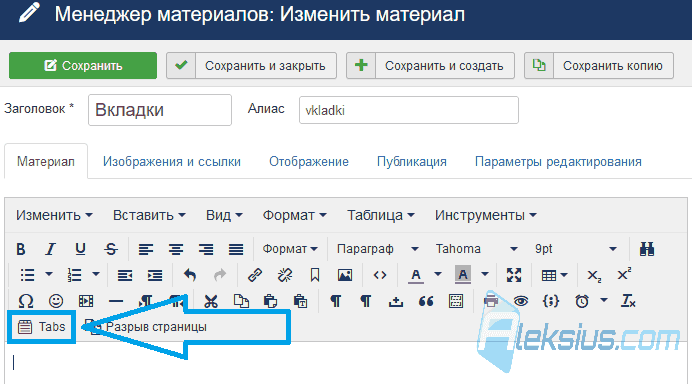Toggle paste as plain text
The image size is (693, 384).
tap(300, 301)
